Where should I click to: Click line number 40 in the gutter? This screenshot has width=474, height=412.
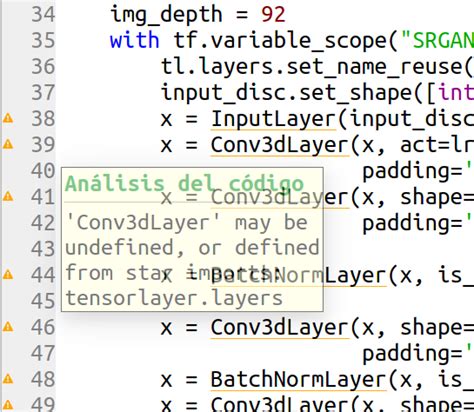[x=43, y=171]
